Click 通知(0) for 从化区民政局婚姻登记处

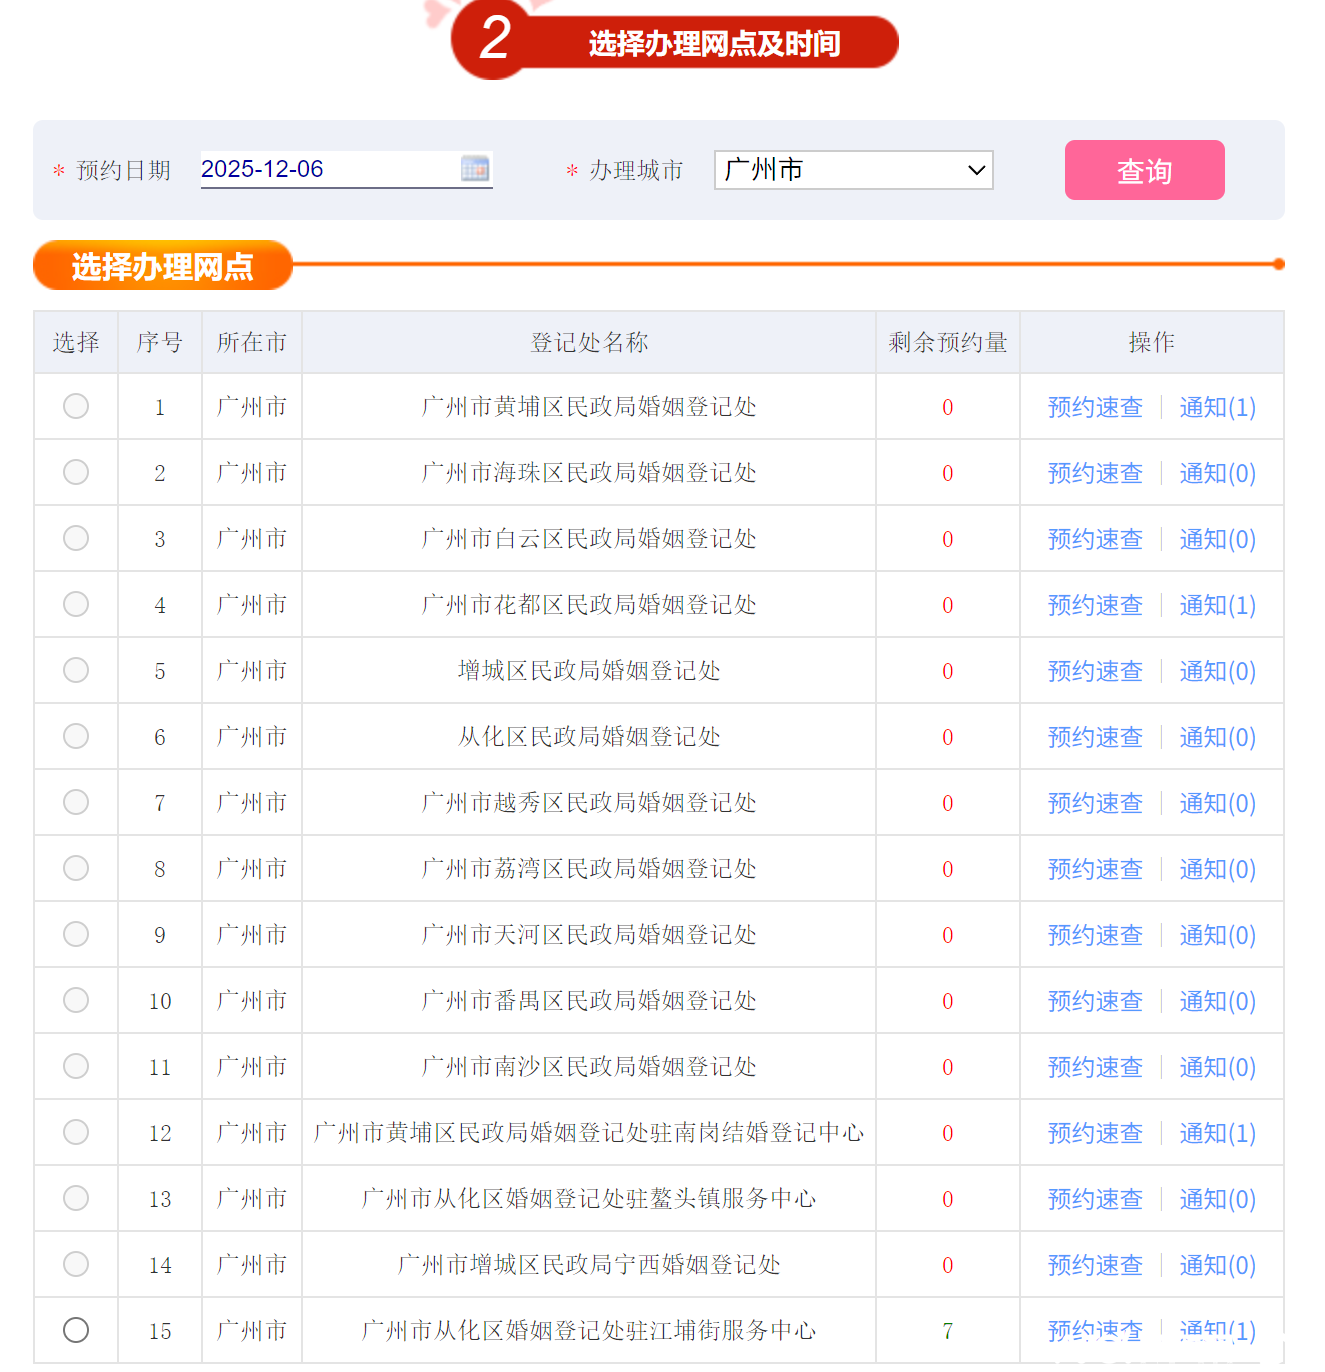click(1217, 737)
